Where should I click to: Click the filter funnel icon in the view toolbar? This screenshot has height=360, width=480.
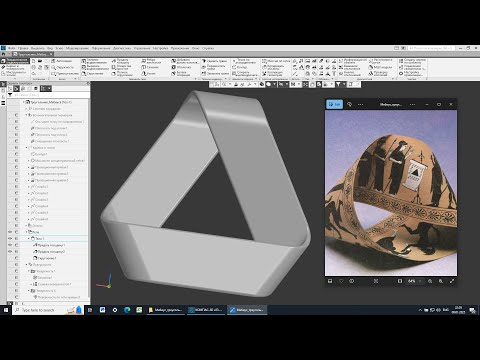tap(338, 85)
